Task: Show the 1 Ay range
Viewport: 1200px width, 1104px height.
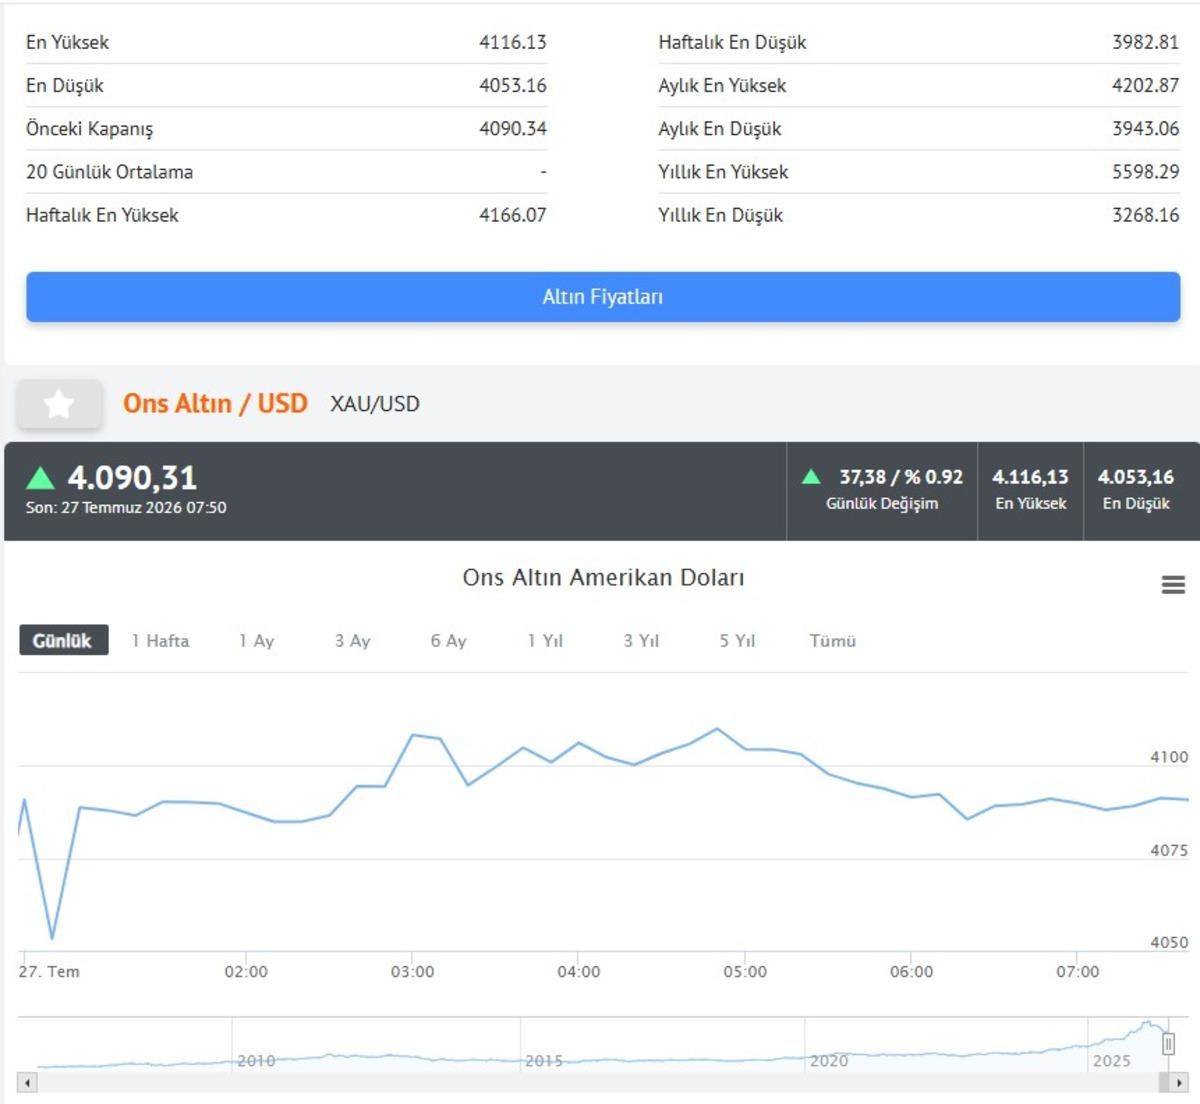Action: point(256,641)
